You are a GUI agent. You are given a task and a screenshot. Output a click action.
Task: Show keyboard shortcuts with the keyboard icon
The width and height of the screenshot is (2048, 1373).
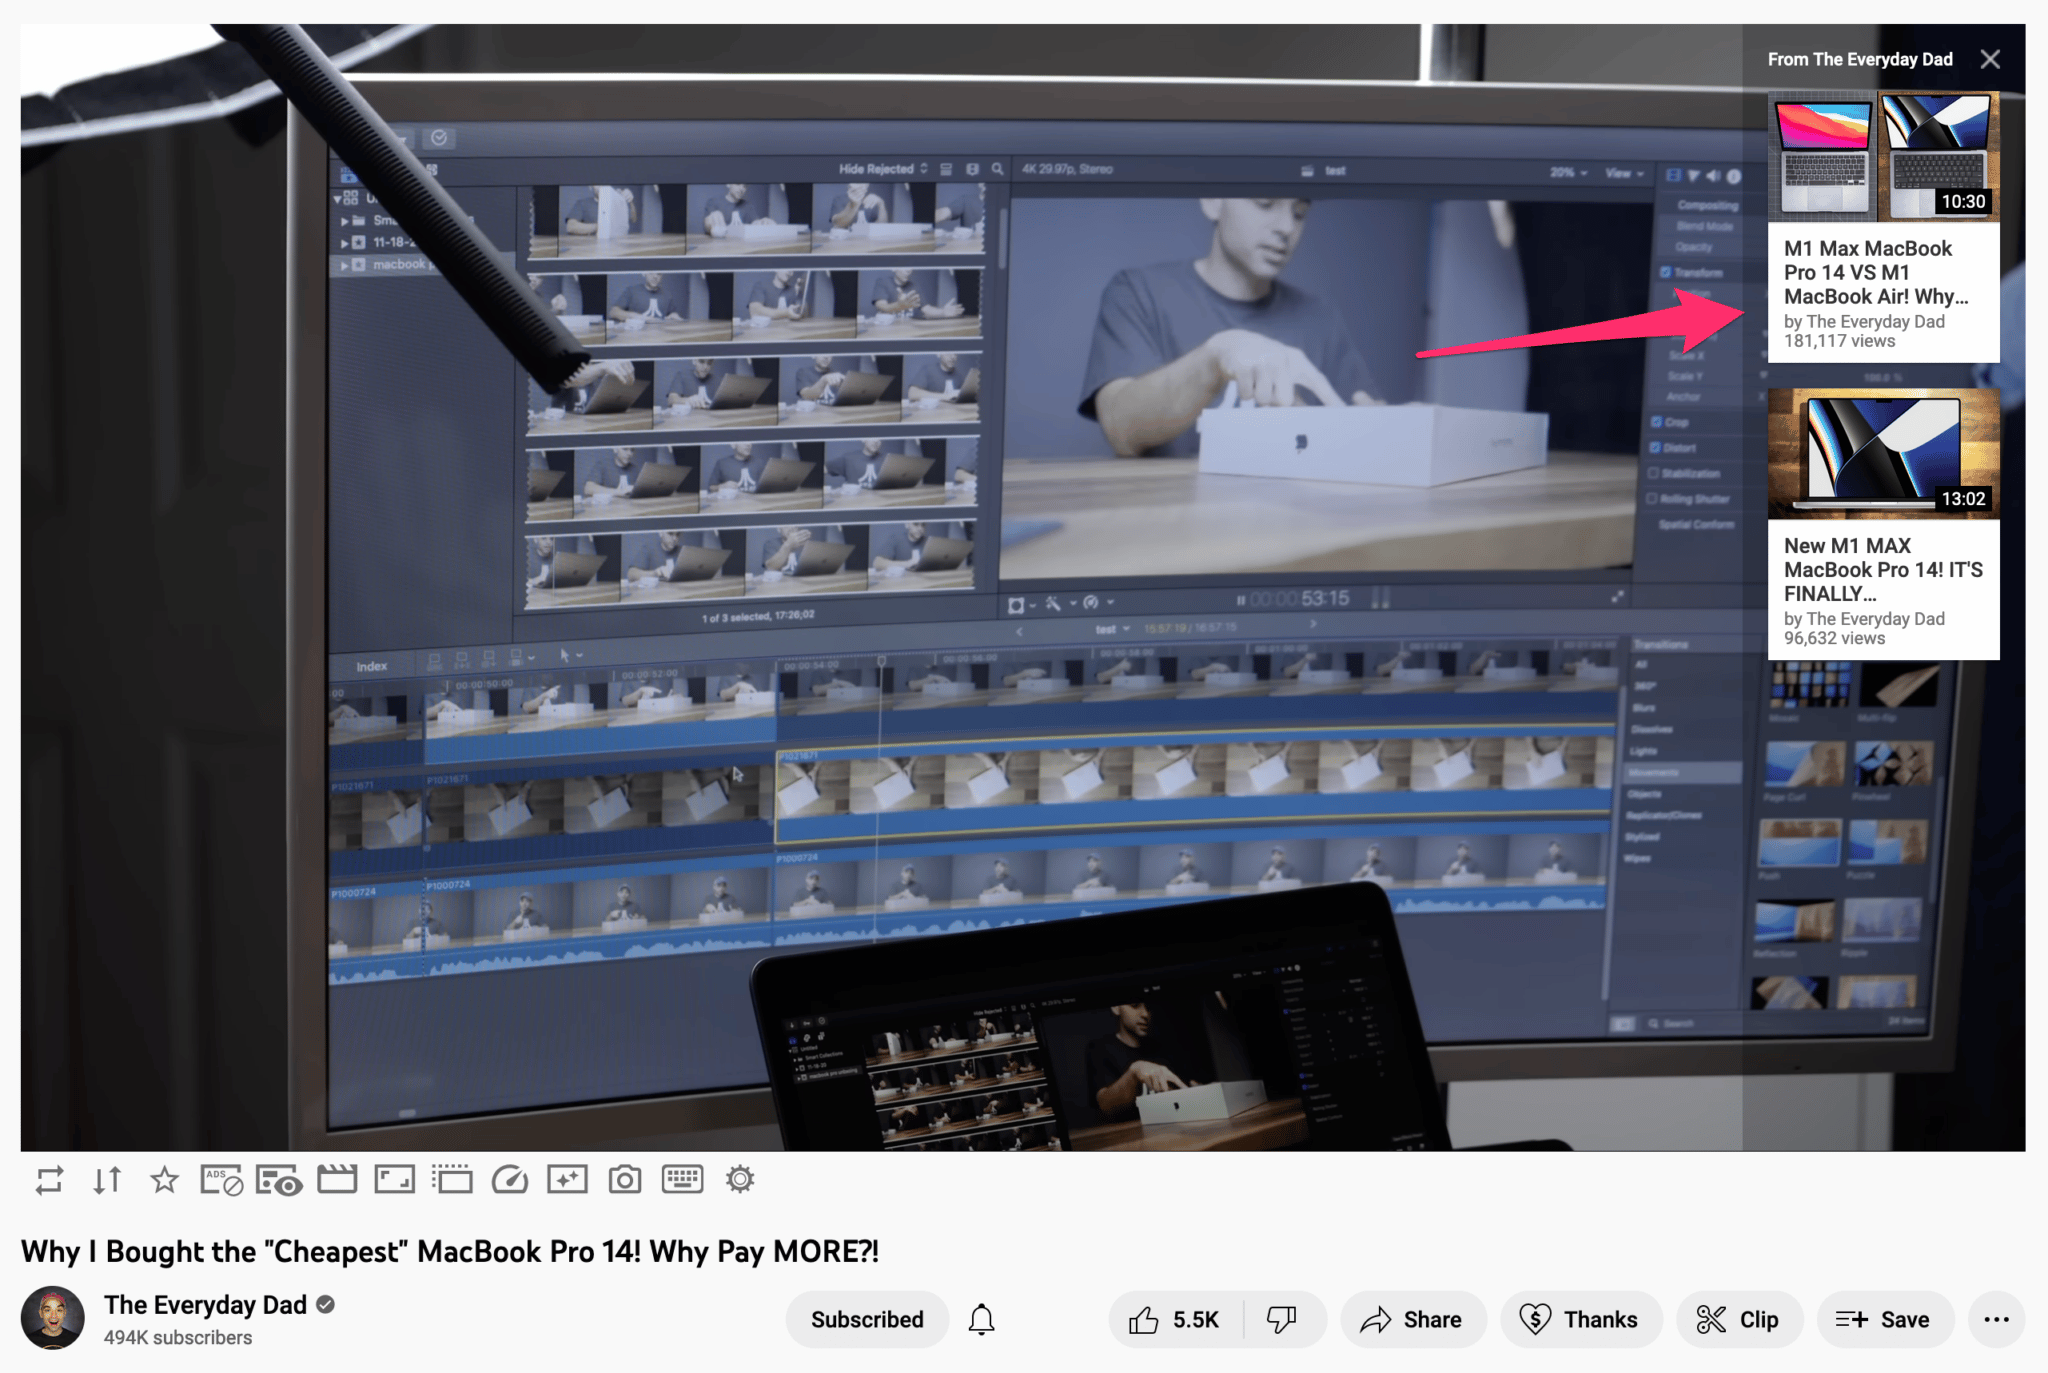682,1180
